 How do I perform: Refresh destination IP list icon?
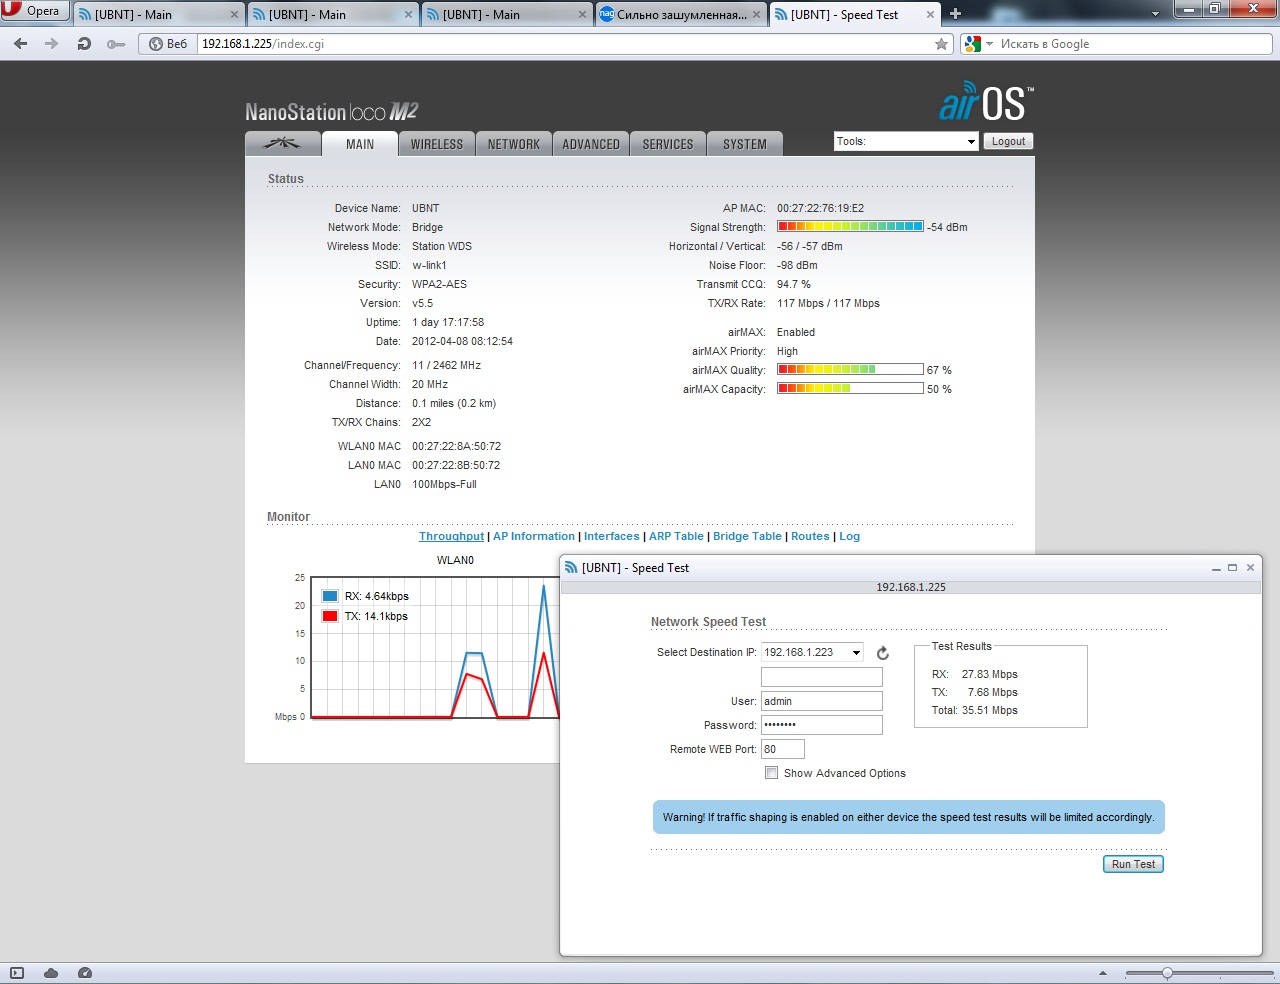pyautogui.click(x=883, y=653)
